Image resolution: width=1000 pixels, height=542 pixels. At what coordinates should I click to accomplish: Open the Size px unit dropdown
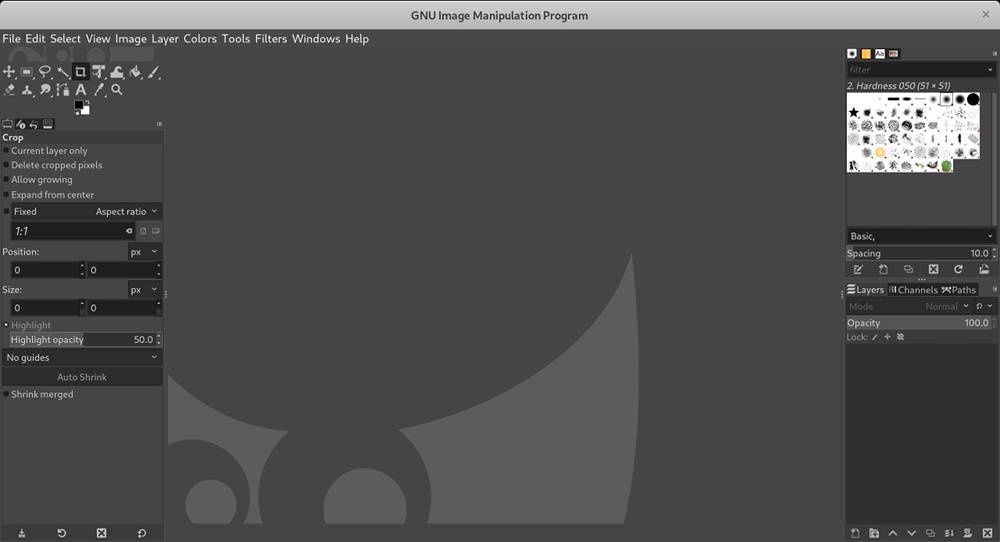(x=144, y=289)
